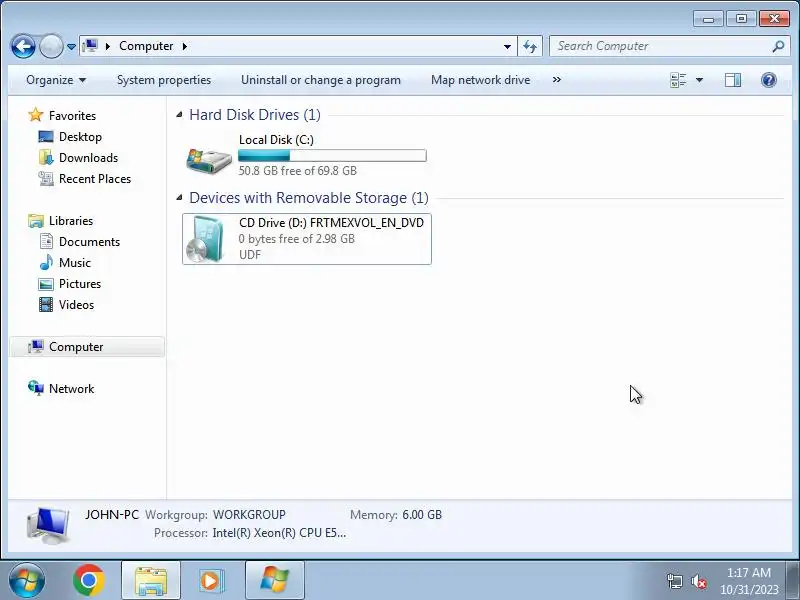The height and width of the screenshot is (600, 800).
Task: Click the Libraries folder icon in sidebar
Action: click(x=36, y=221)
